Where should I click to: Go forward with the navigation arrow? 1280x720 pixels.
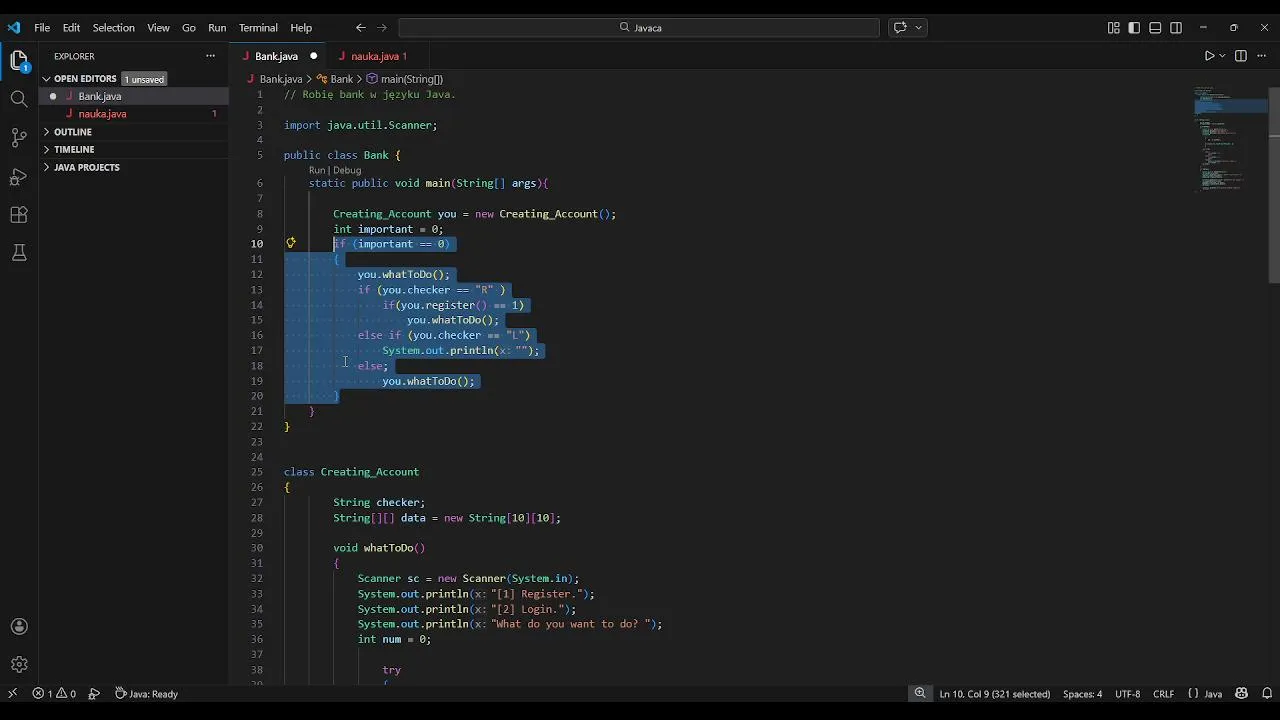point(382,28)
